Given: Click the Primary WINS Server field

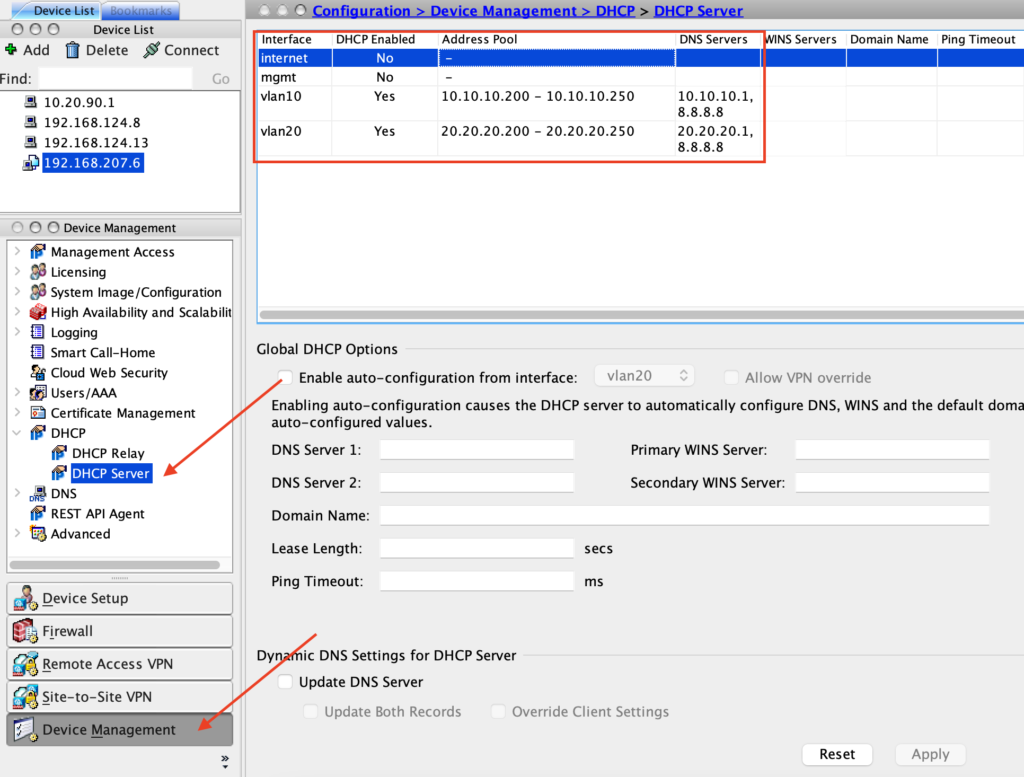Looking at the screenshot, I should click(x=892, y=450).
